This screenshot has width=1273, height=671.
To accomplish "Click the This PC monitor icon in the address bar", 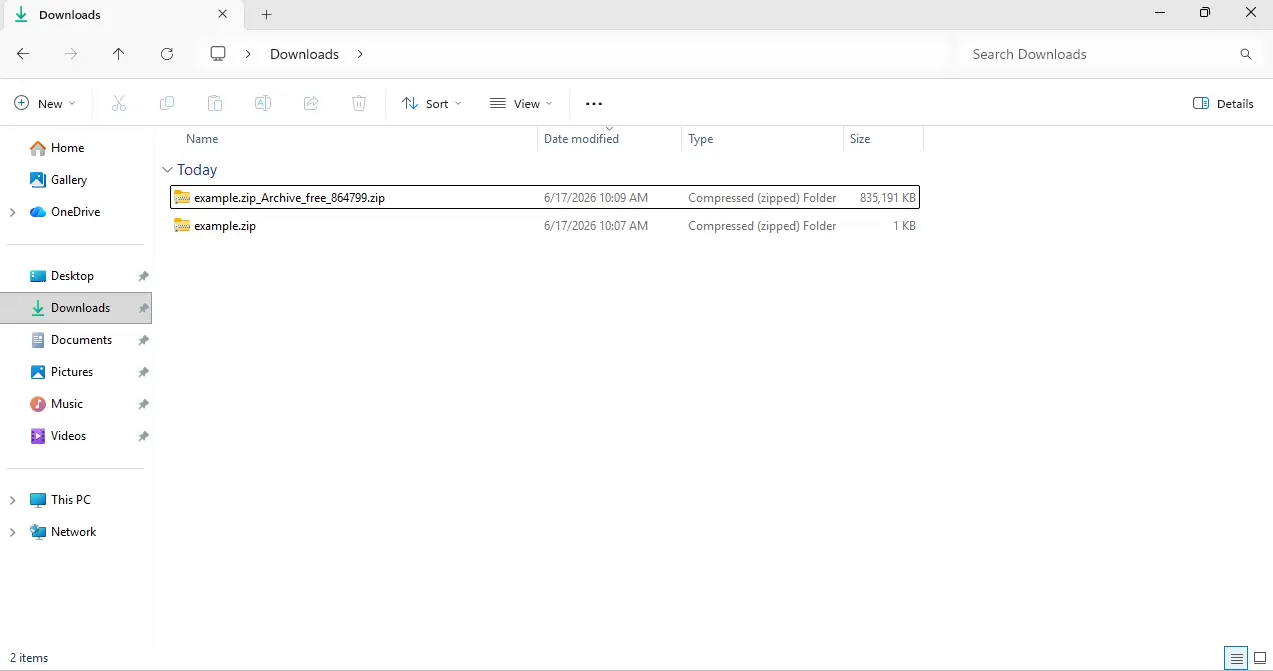I will click(x=218, y=54).
